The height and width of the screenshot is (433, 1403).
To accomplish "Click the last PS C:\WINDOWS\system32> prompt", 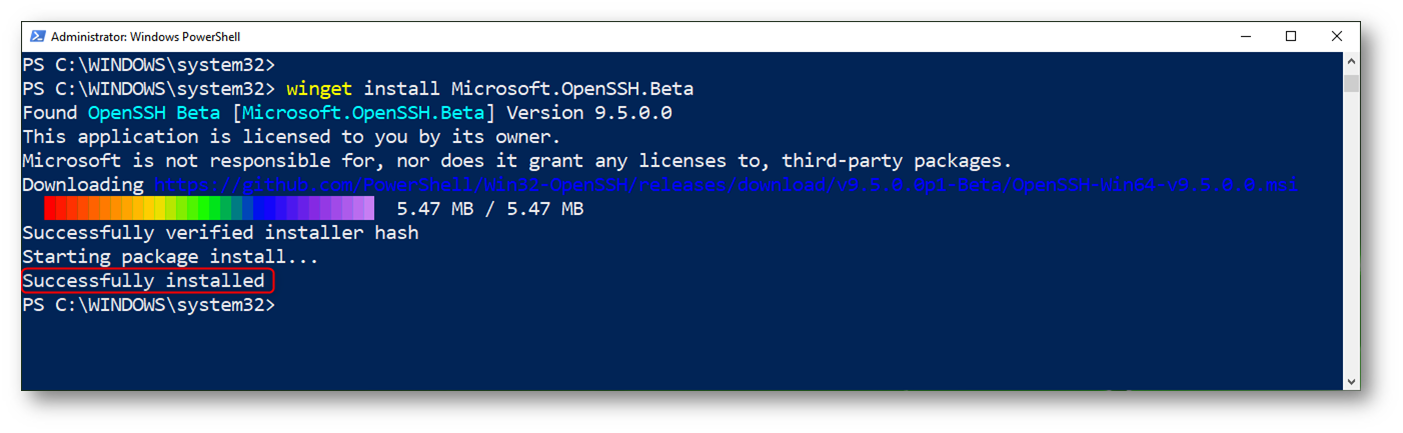I will coord(148,305).
